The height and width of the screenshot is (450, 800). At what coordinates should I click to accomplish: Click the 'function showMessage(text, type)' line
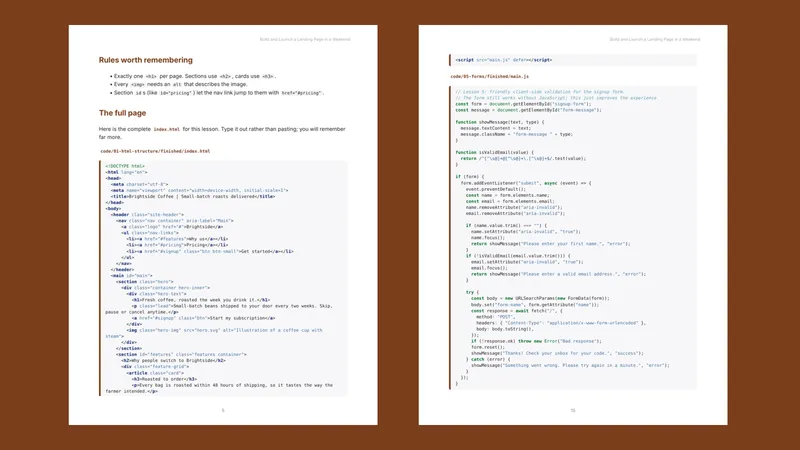click(499, 122)
